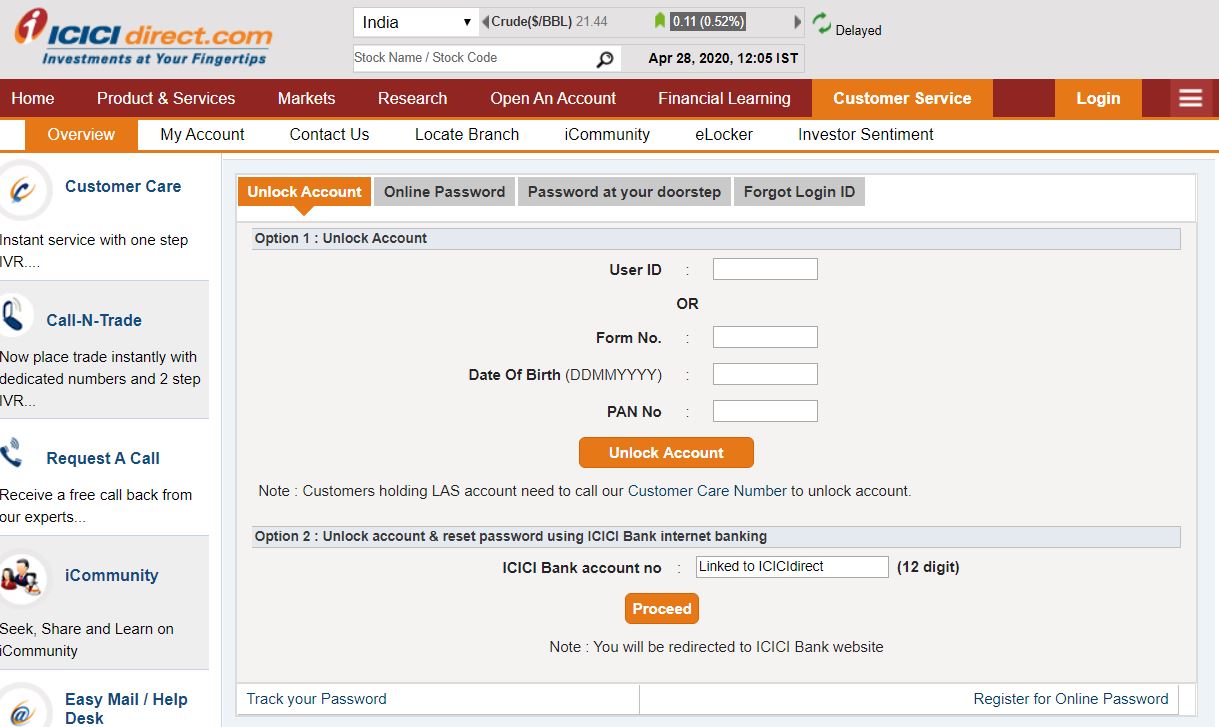
Task: Open Easy Mail / Help Desk link
Action: pos(126,709)
